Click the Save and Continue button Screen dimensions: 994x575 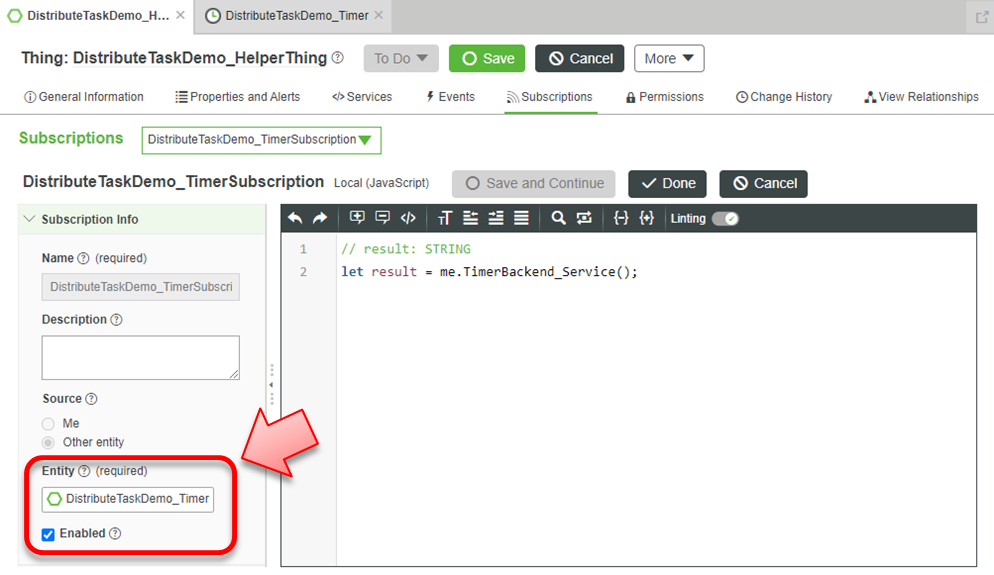[x=533, y=184]
